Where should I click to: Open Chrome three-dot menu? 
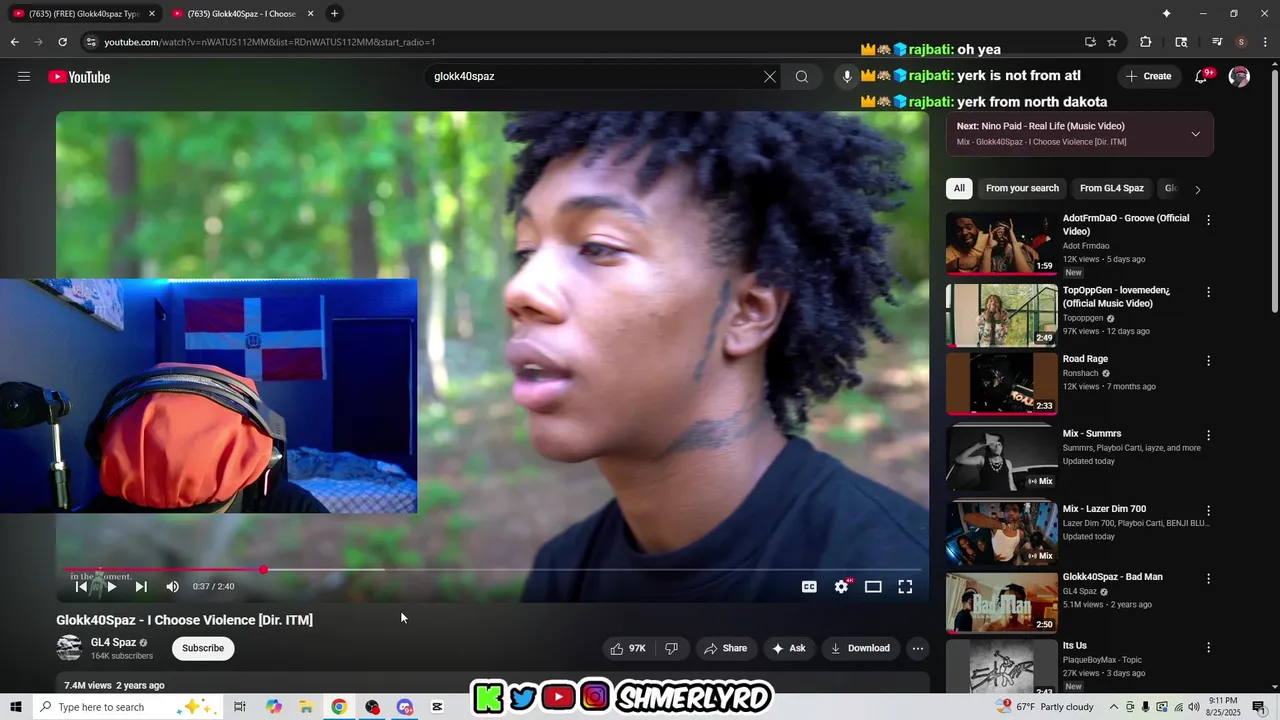coord(1263,42)
